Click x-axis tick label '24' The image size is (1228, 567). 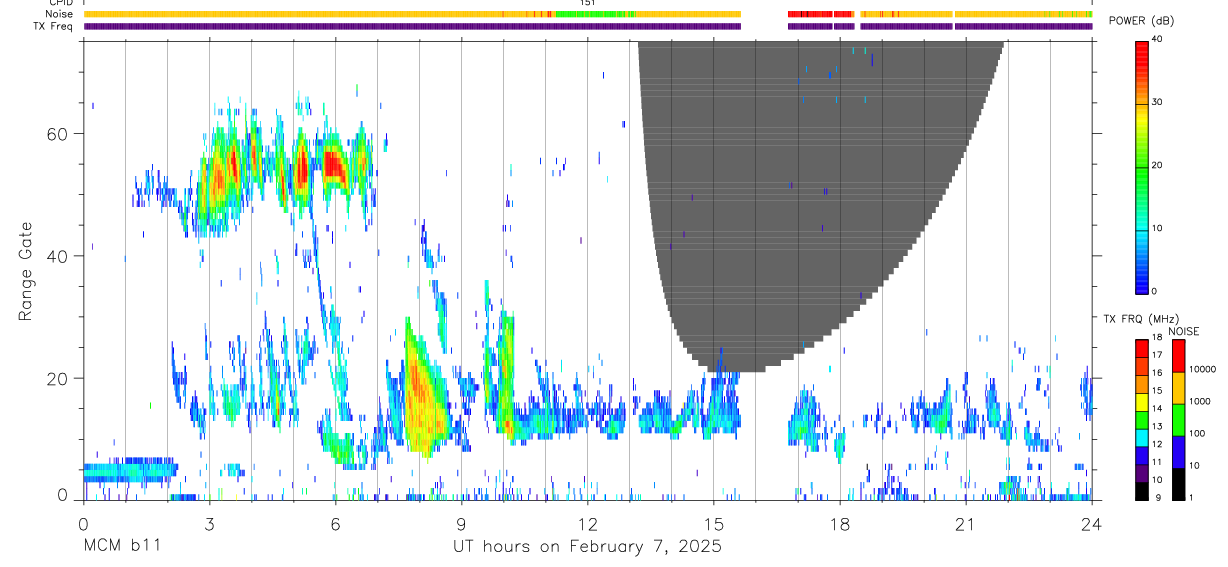tap(1091, 524)
